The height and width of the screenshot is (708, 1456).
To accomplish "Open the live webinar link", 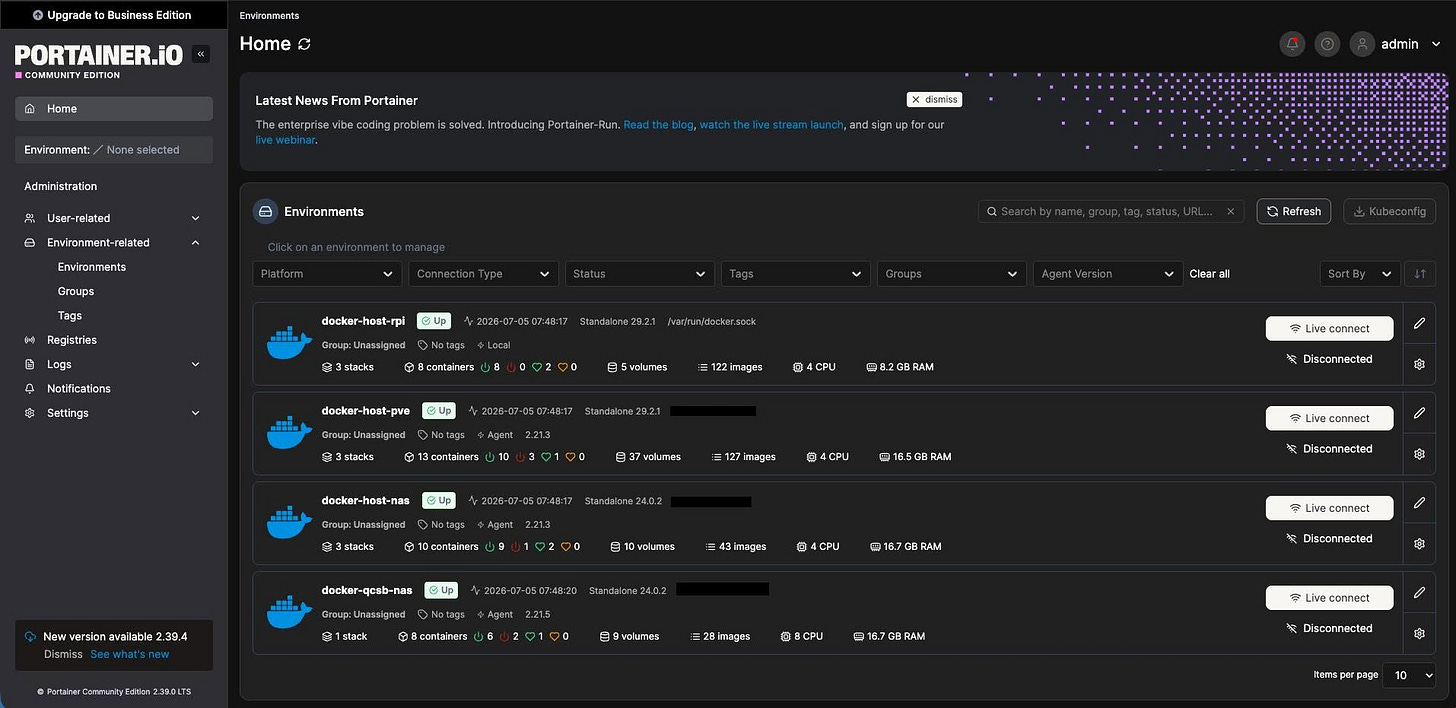I will pos(286,141).
